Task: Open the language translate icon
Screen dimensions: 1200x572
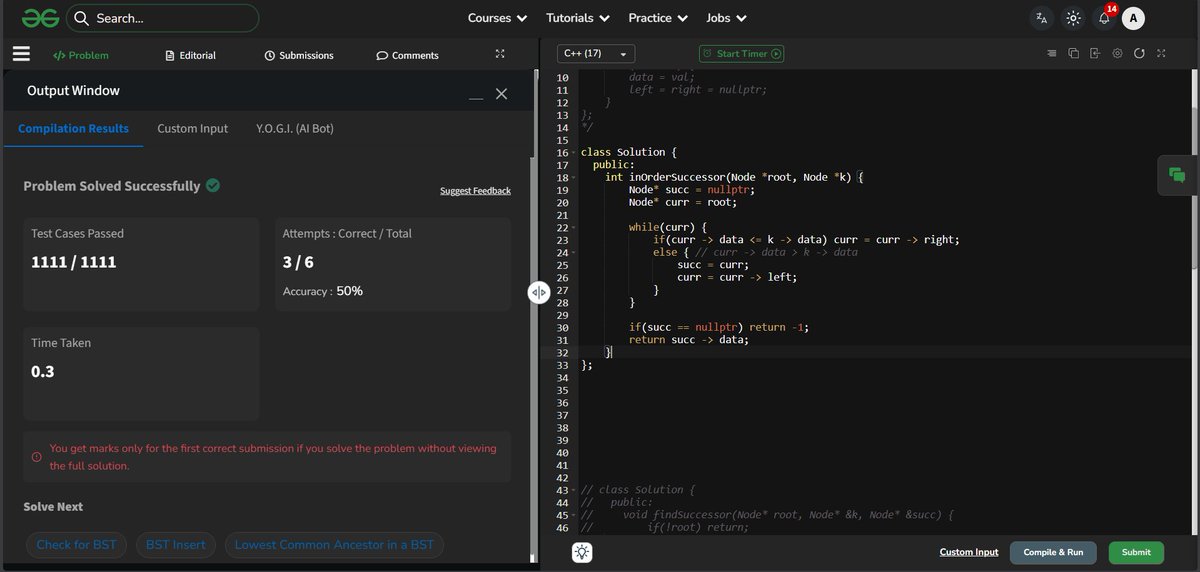Action: (x=1042, y=18)
